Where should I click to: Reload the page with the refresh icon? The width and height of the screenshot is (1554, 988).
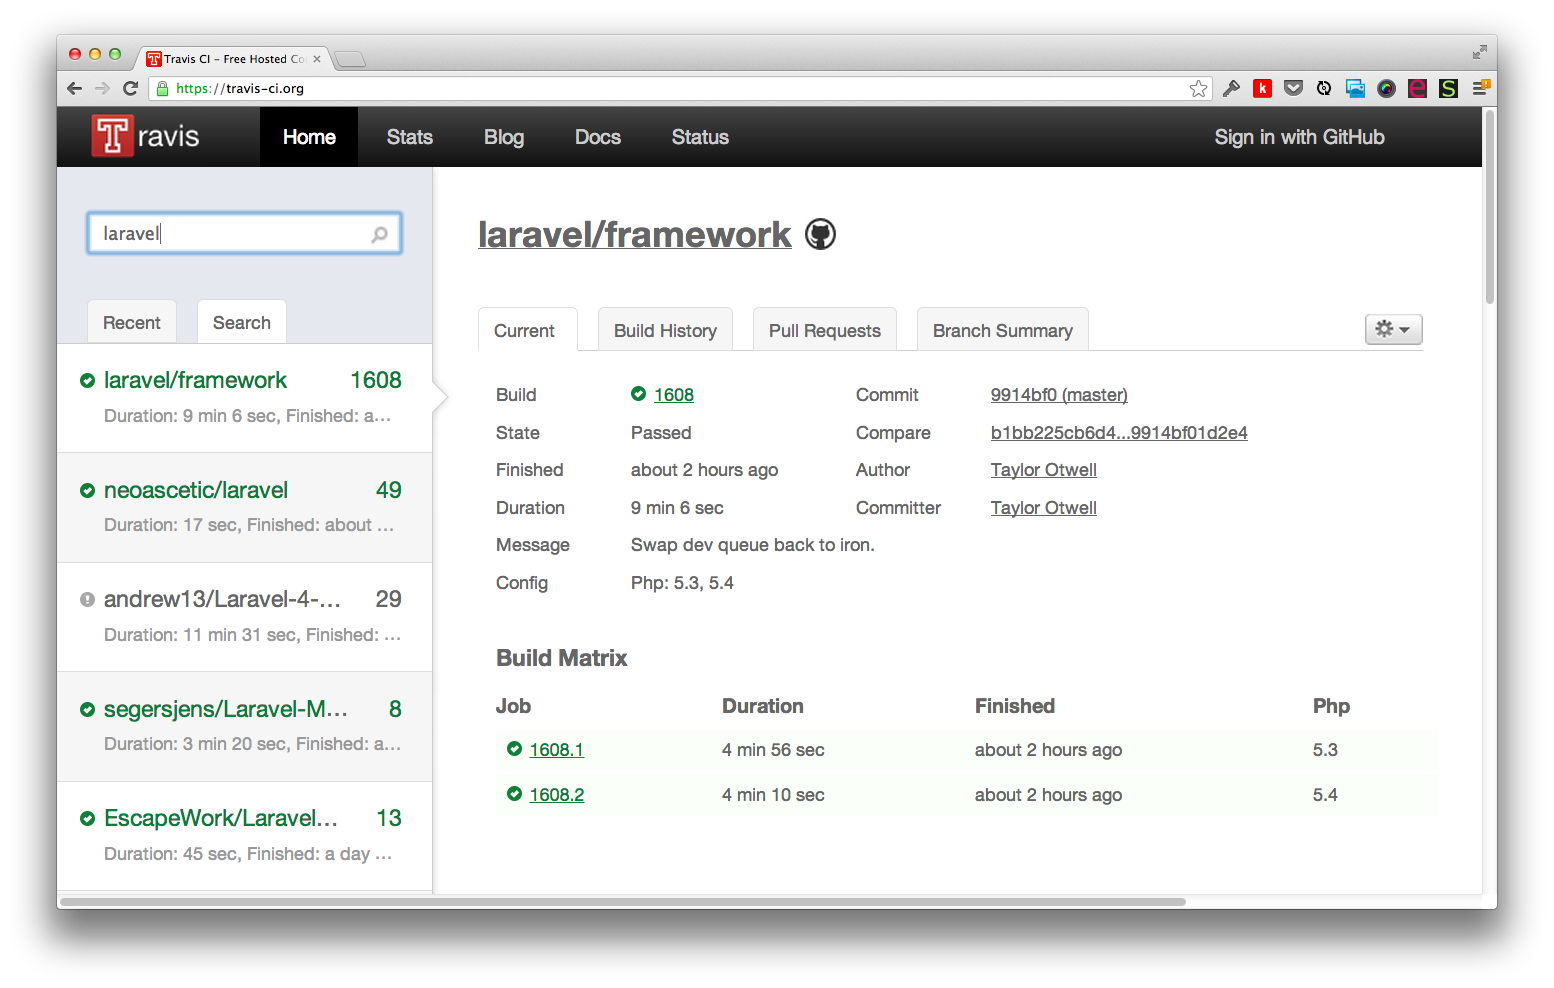(x=130, y=88)
